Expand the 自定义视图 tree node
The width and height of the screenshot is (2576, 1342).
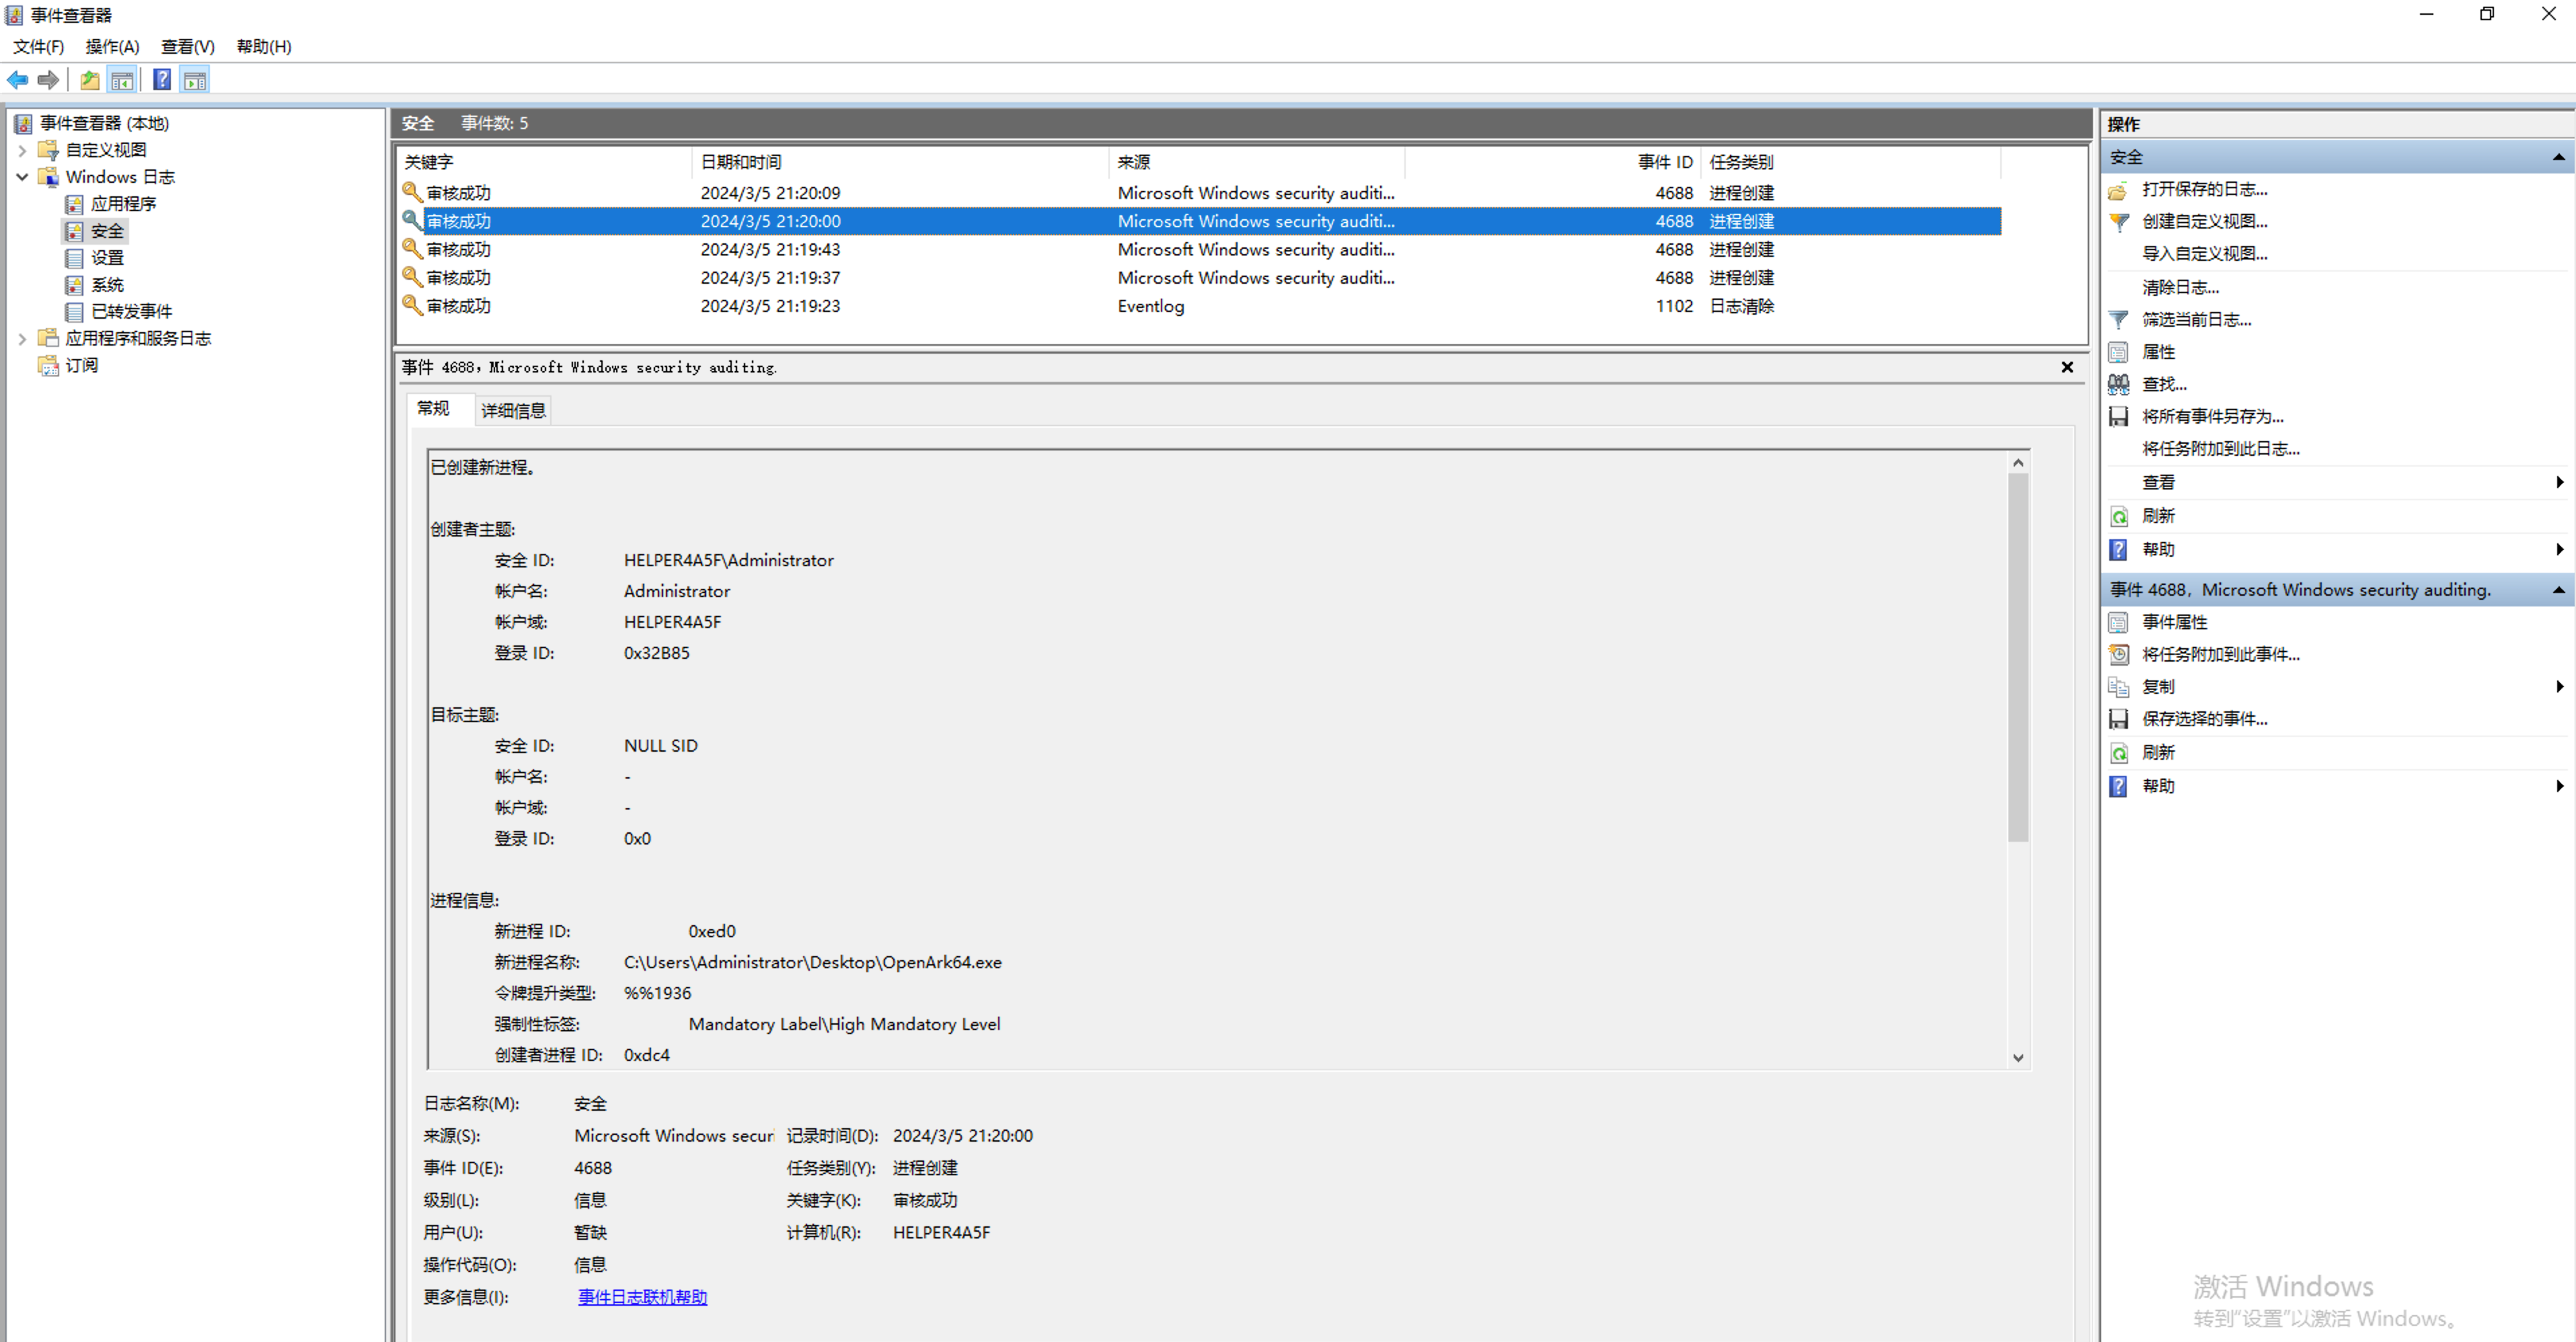coord(22,150)
